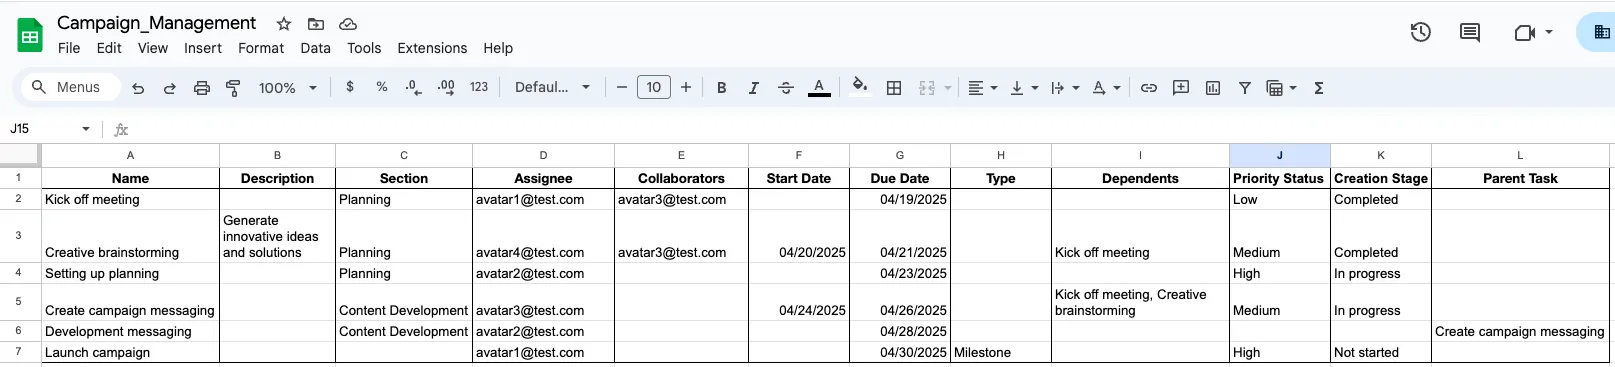Expand the font family dropdown
The height and width of the screenshot is (367, 1615).
[552, 88]
